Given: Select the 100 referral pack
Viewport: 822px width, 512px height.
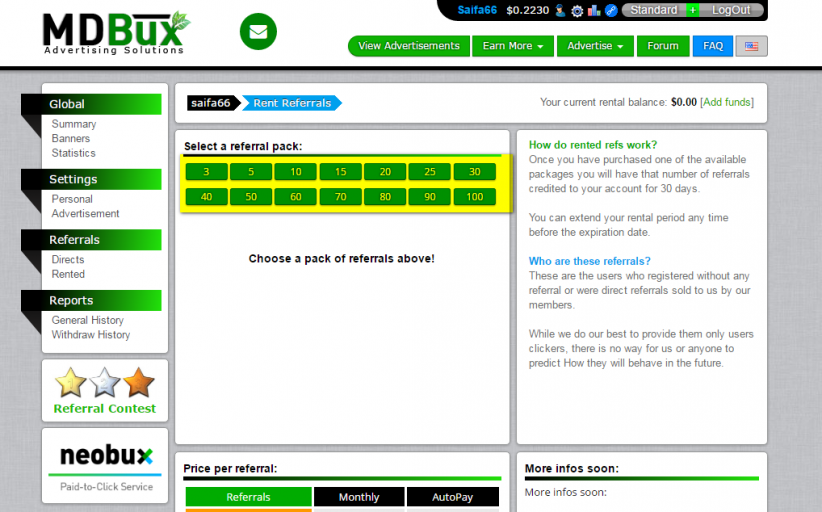Looking at the screenshot, I should click(474, 197).
